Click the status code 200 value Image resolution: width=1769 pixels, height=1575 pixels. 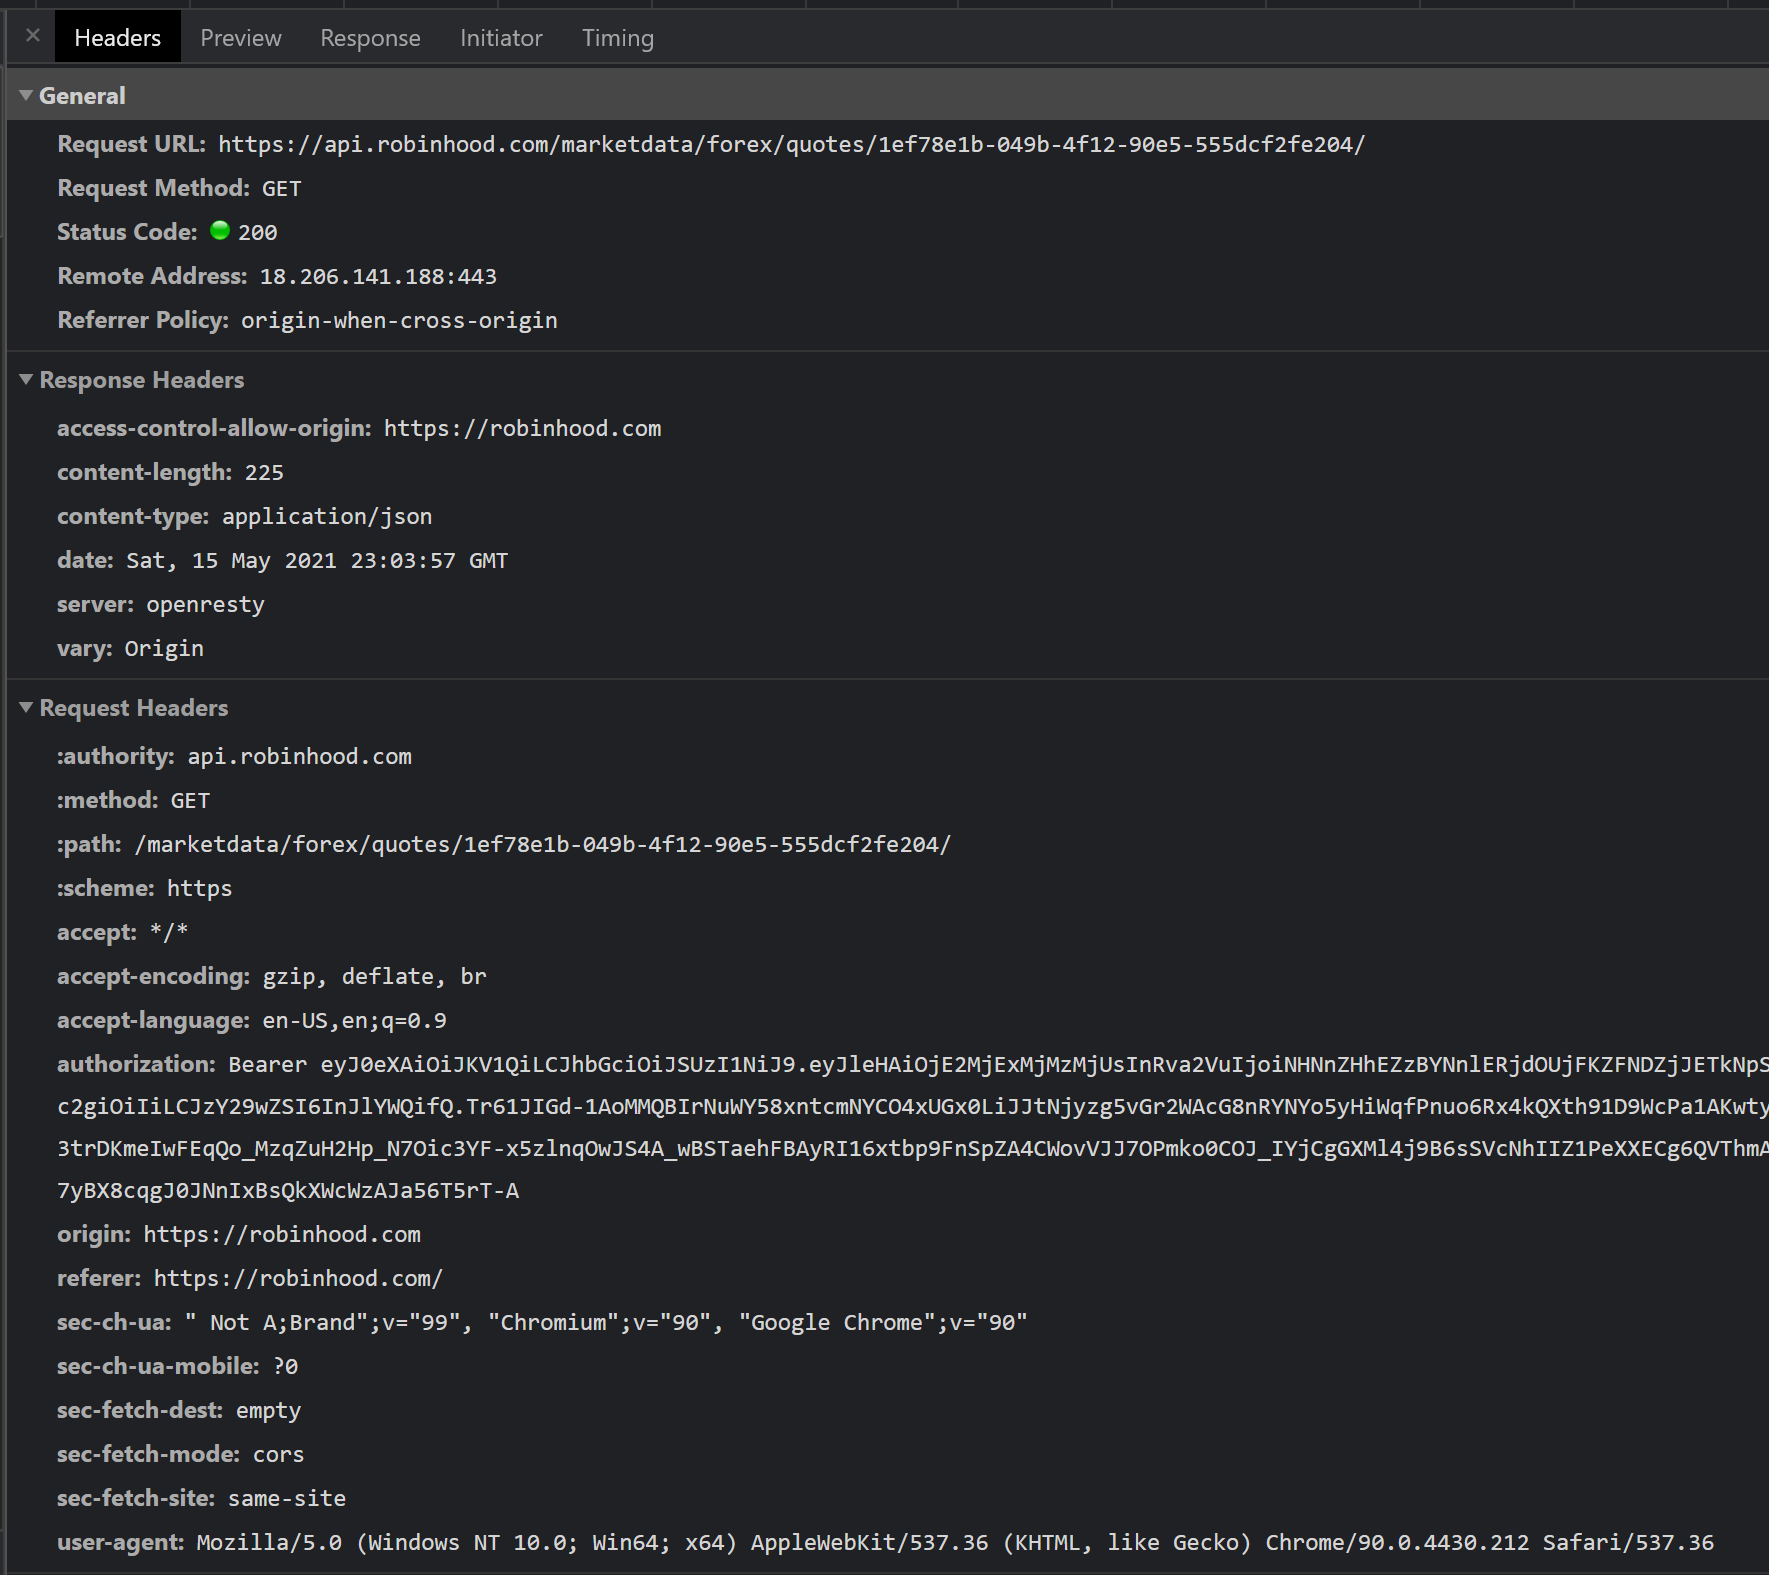tap(257, 232)
